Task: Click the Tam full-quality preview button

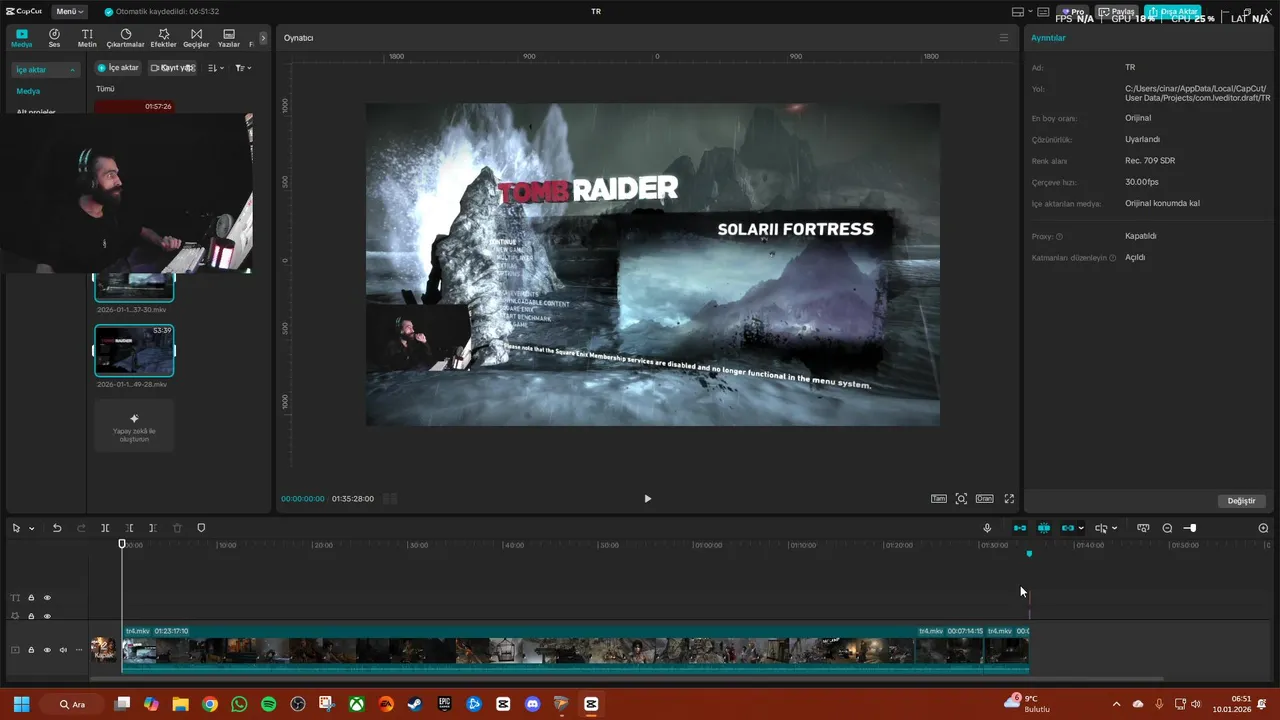Action: click(938, 498)
